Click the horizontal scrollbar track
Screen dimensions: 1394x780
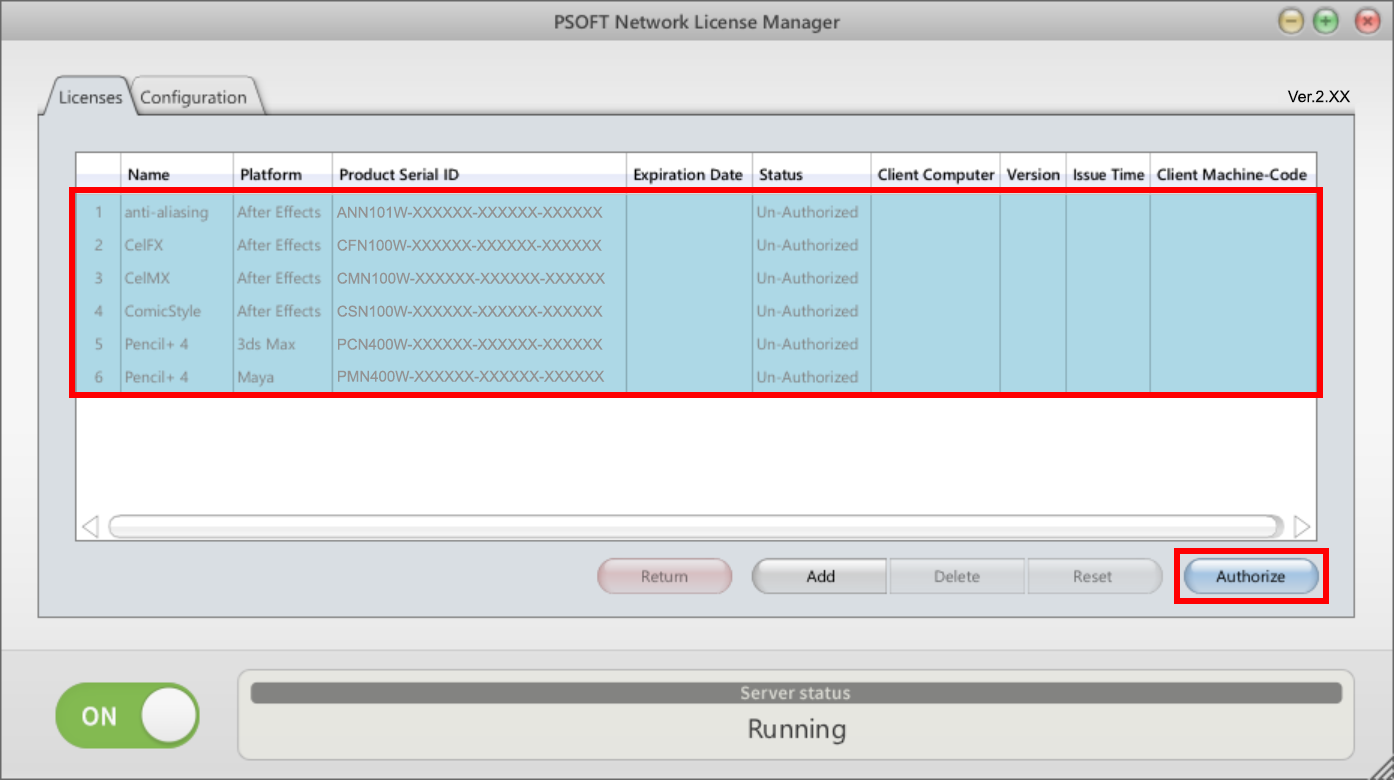(x=695, y=526)
